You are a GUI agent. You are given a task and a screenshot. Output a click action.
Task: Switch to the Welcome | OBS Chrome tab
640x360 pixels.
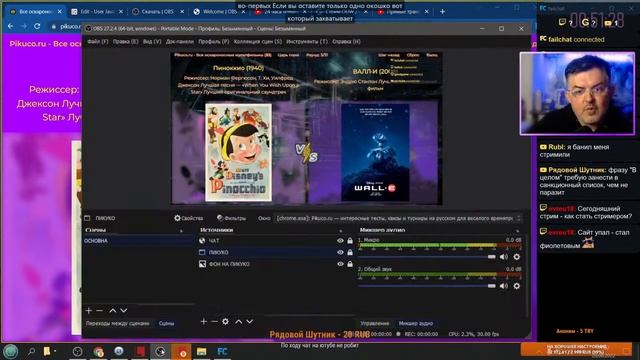click(x=219, y=12)
